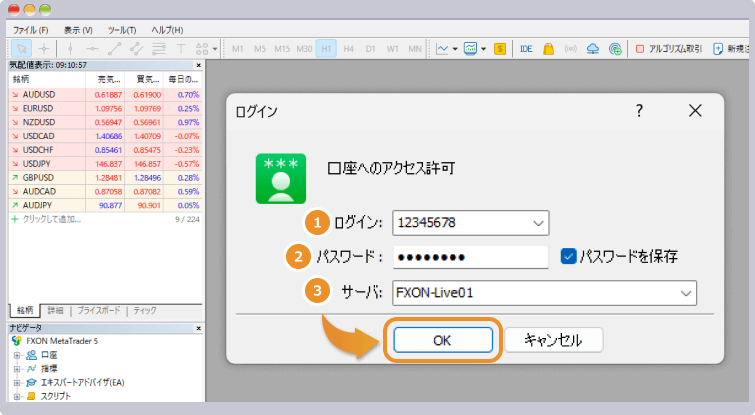This screenshot has width=755, height=415.
Task: Select the USDCAD symbol row
Action: pos(105,136)
